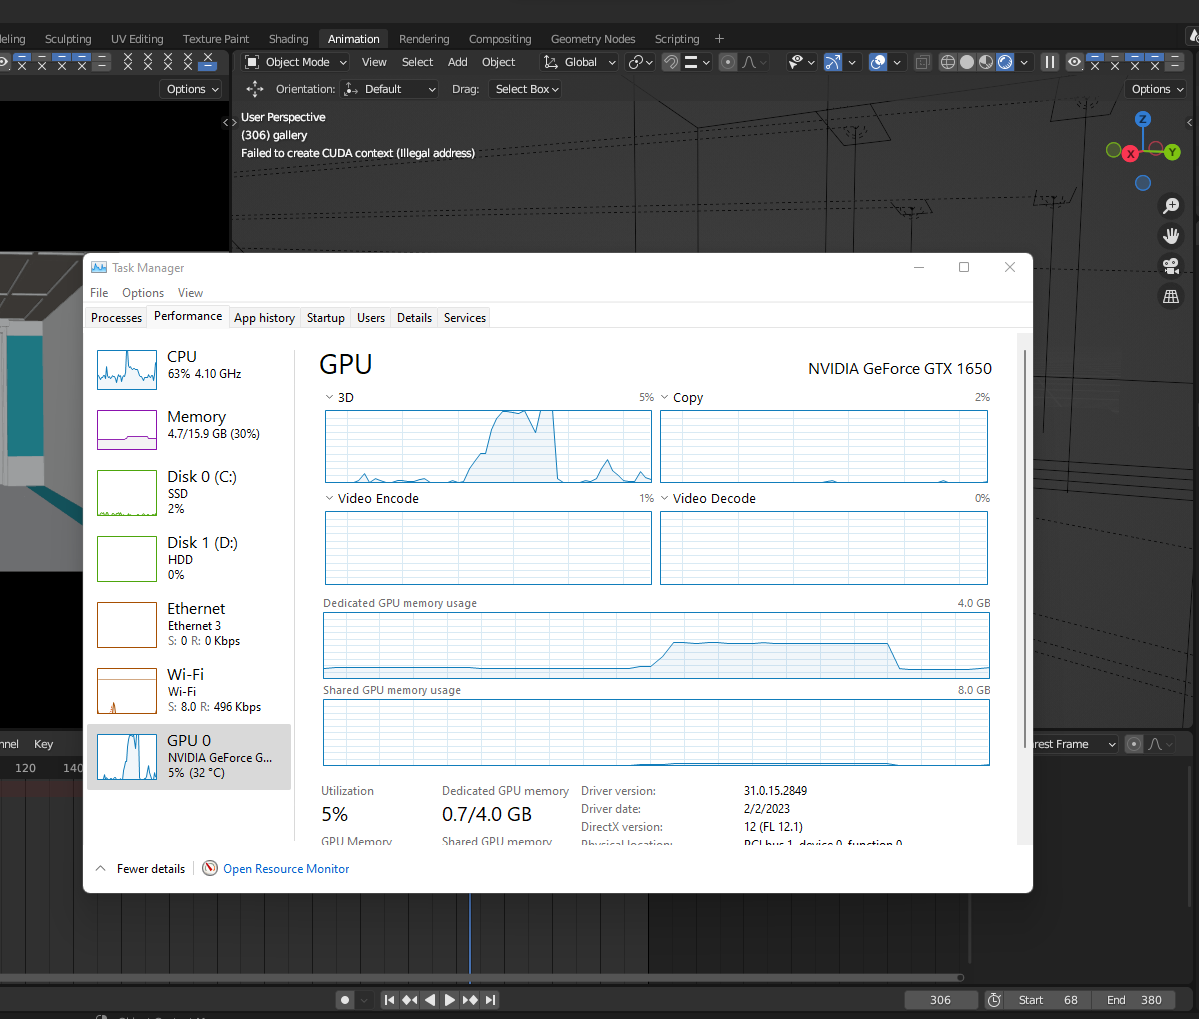Click the Transform Pivot Point link icon

tap(641, 62)
